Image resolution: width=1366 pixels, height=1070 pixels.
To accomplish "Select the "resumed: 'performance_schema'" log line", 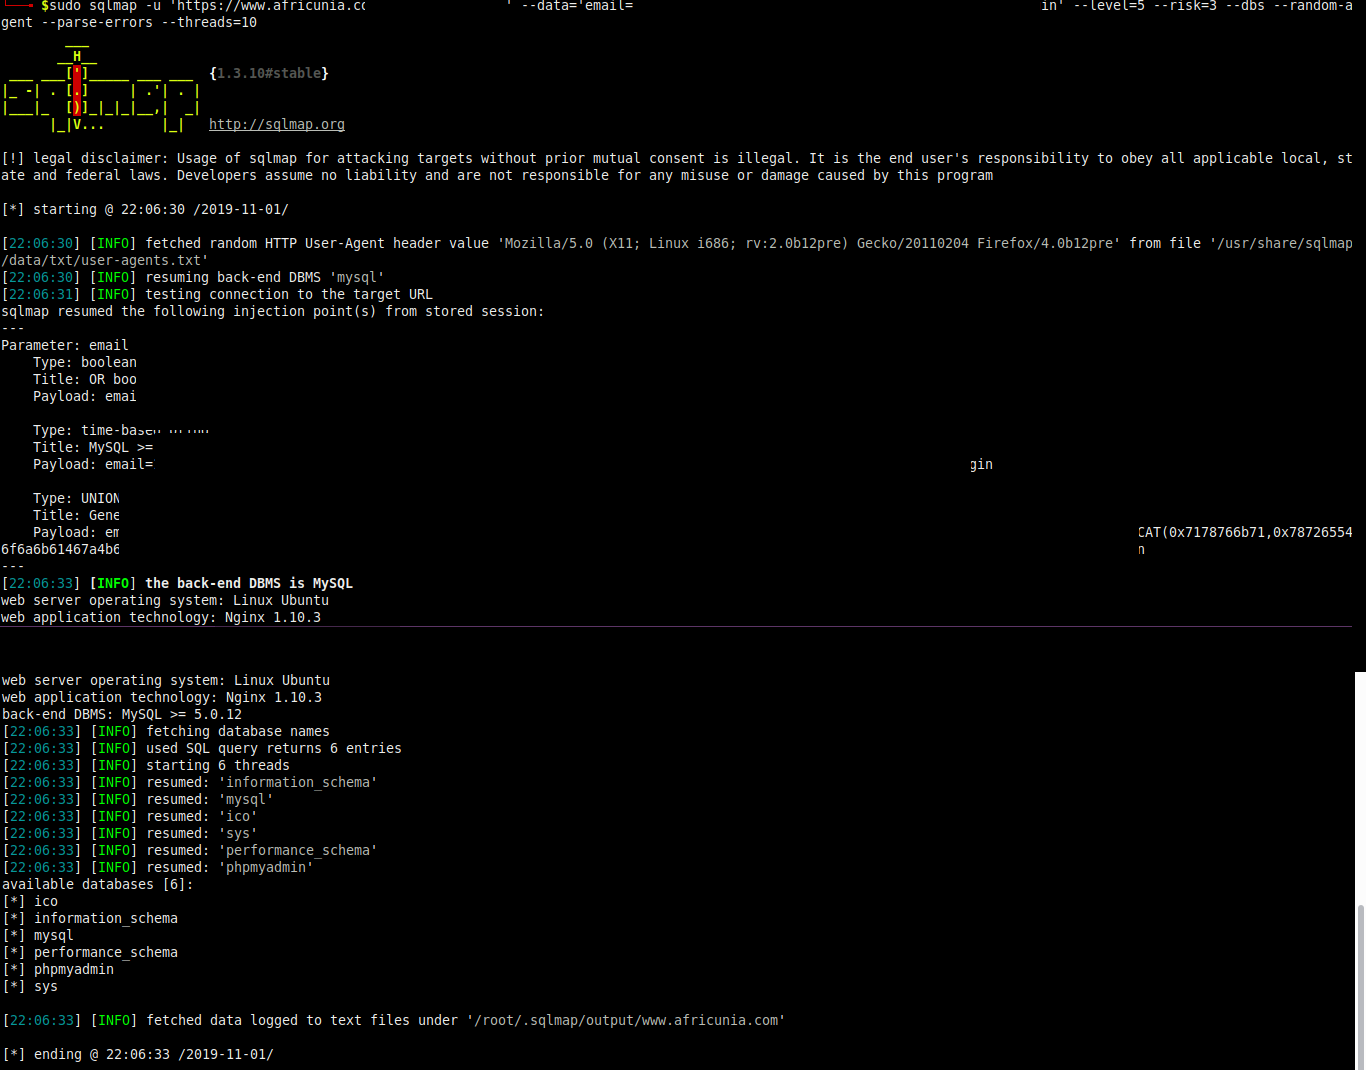I will 190,850.
